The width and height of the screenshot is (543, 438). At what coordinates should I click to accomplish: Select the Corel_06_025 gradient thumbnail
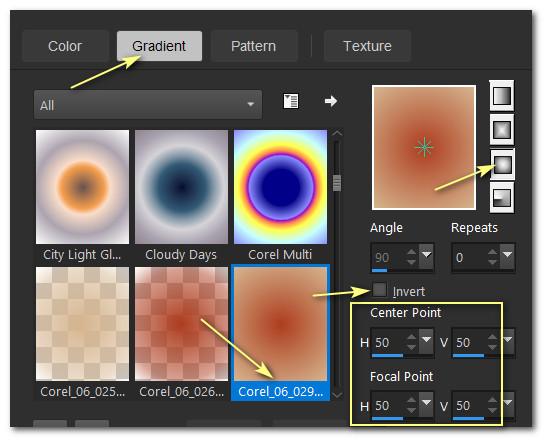pyautogui.click(x=82, y=324)
